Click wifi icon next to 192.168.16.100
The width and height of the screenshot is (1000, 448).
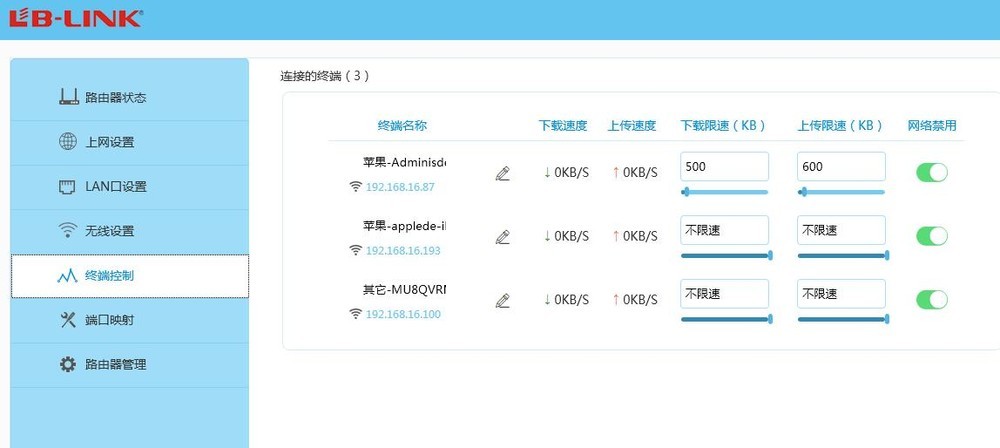tap(355, 313)
